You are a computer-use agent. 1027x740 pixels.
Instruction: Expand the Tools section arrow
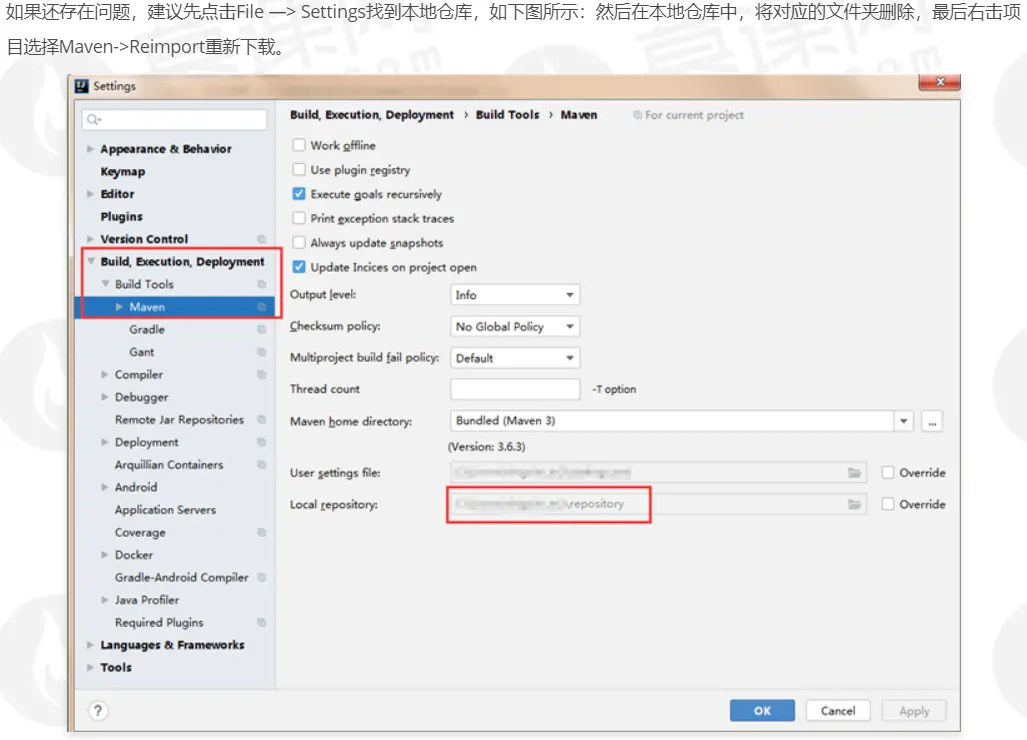[90, 667]
